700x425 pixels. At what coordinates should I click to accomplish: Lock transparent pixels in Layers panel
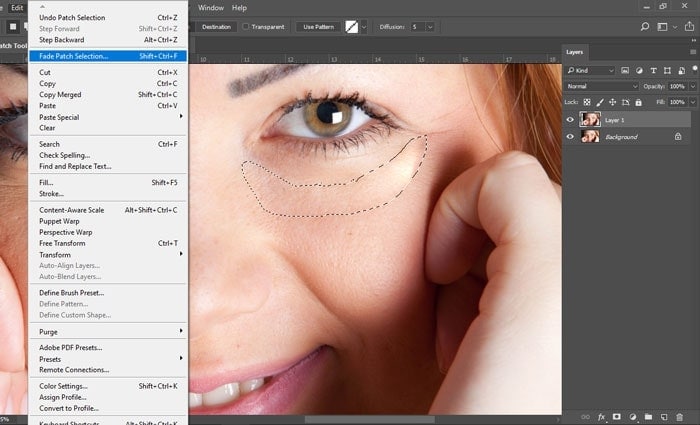[587, 102]
